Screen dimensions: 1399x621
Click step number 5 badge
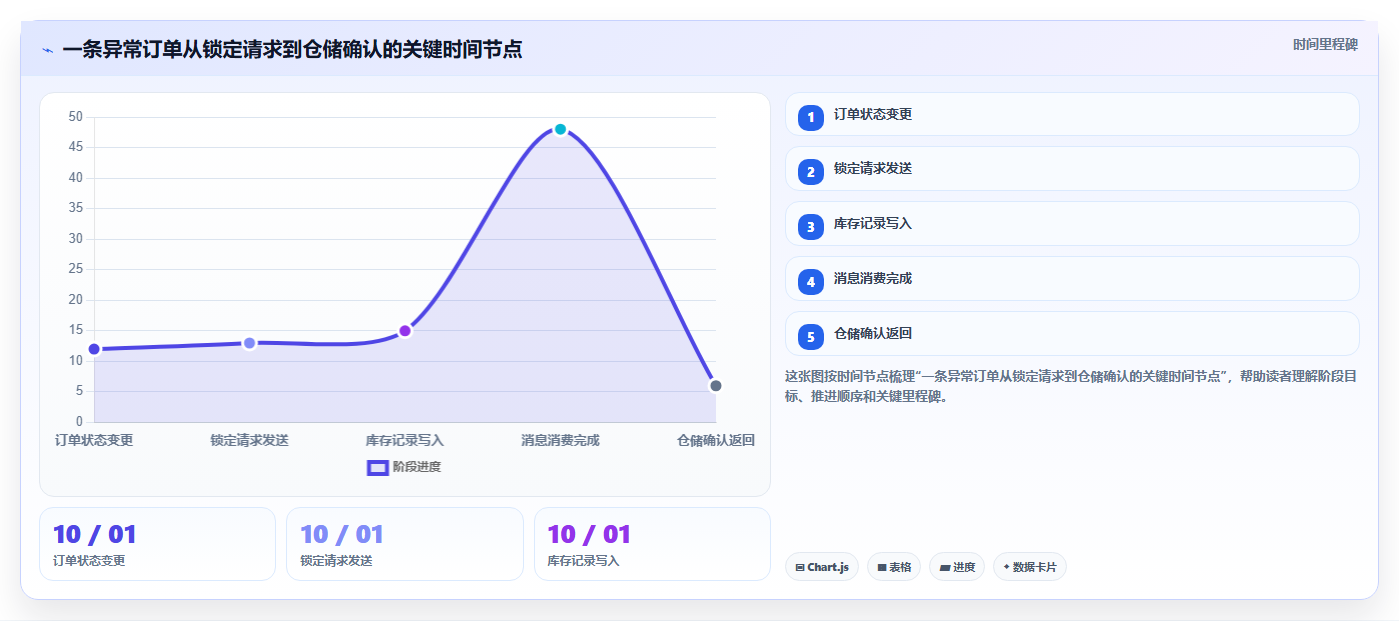(811, 337)
